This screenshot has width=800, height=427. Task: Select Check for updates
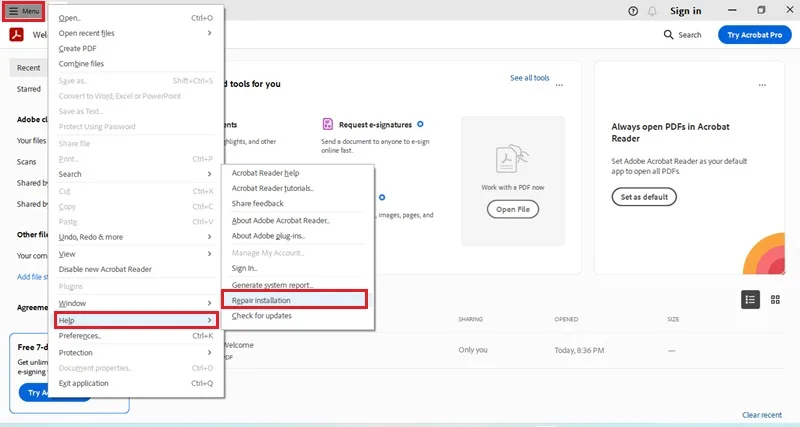point(297,316)
